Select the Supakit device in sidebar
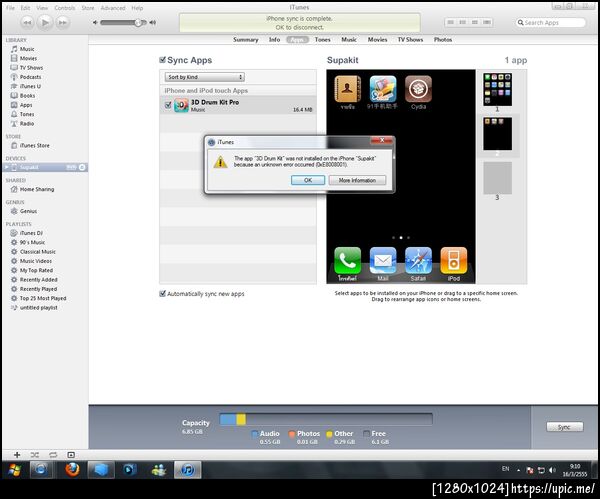Image resolution: width=600 pixels, height=499 pixels. [x=29, y=167]
